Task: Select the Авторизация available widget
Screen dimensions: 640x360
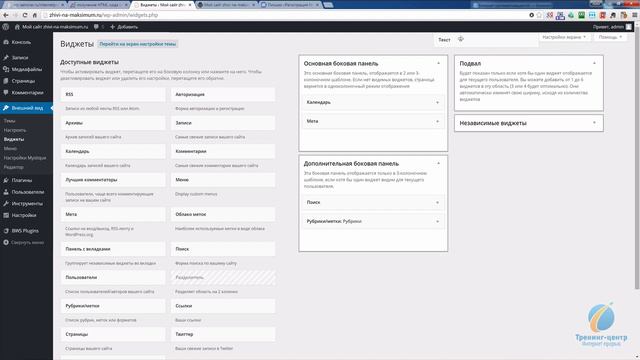Action: pyautogui.click(x=223, y=94)
